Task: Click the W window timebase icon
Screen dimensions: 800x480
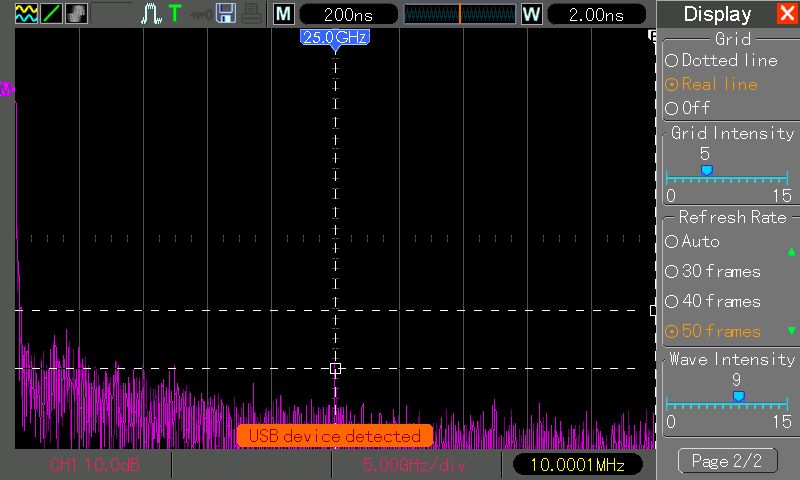Action: [x=531, y=14]
